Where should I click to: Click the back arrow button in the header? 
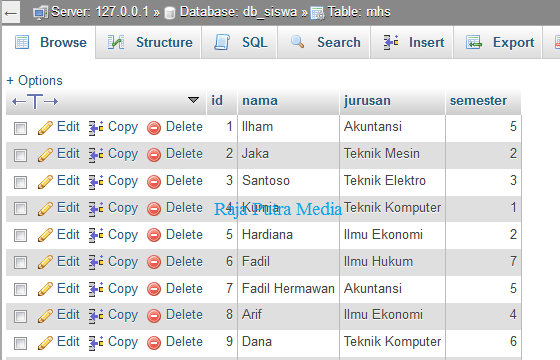pyautogui.click(x=11, y=13)
